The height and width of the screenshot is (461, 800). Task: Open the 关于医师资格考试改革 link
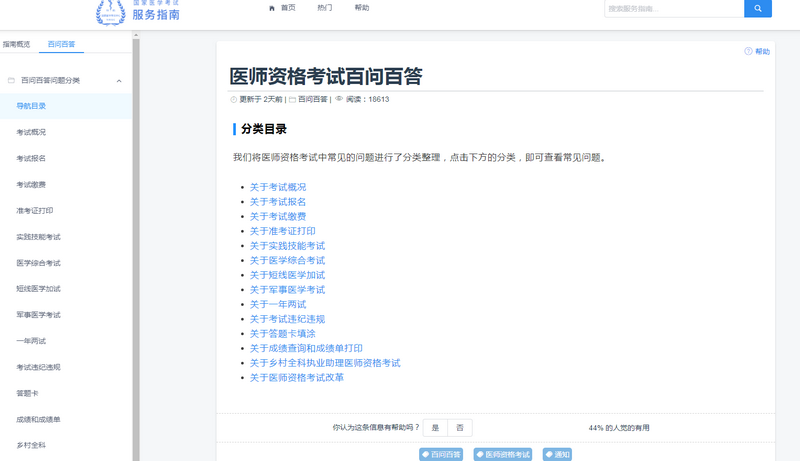[x=297, y=378]
